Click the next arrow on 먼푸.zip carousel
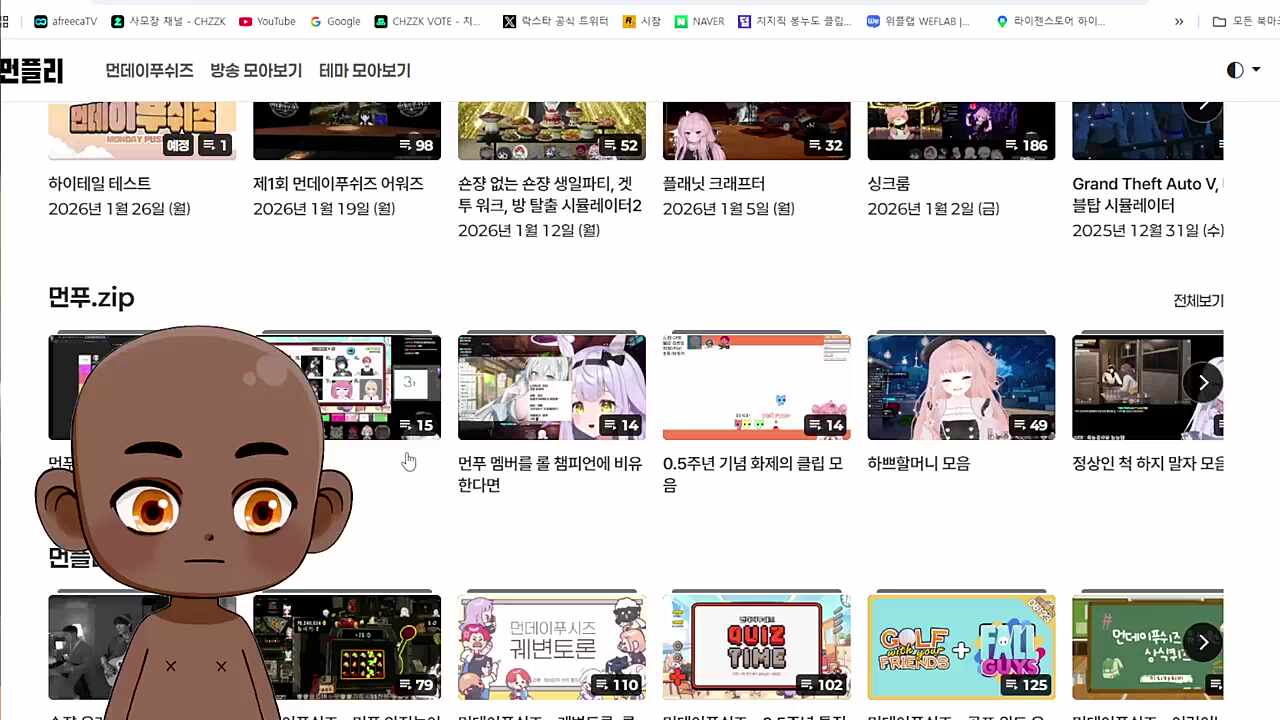 pyautogui.click(x=1203, y=382)
